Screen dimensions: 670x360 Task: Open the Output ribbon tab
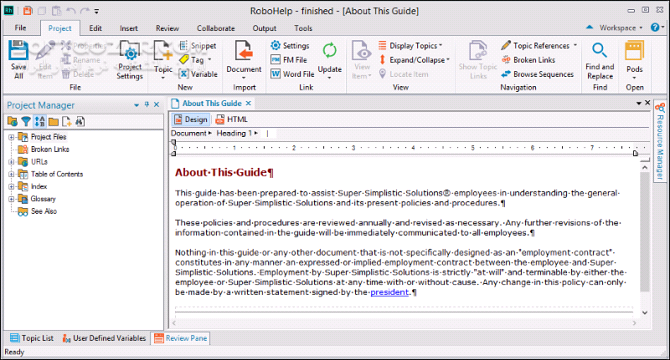click(x=264, y=28)
